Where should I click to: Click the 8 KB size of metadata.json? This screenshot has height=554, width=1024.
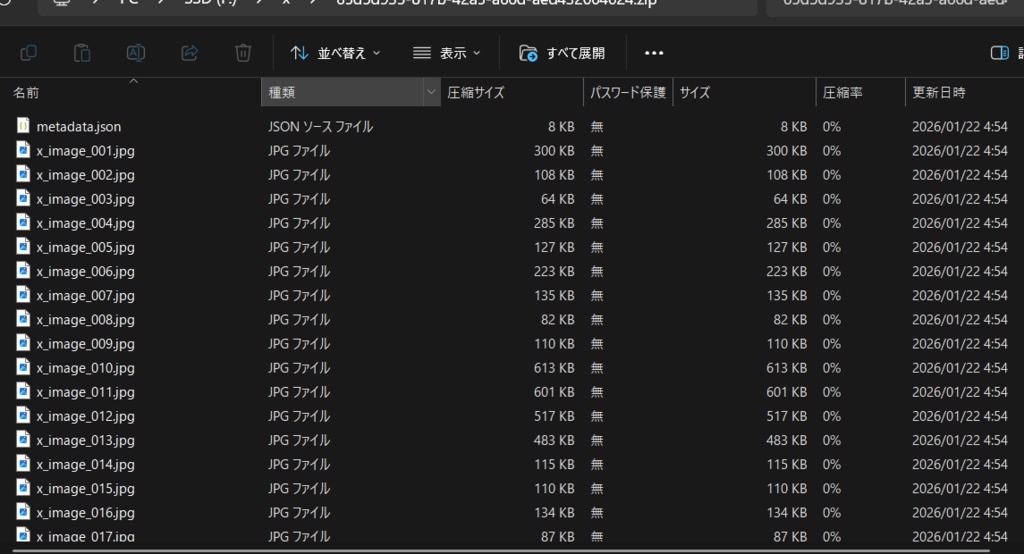(x=793, y=127)
